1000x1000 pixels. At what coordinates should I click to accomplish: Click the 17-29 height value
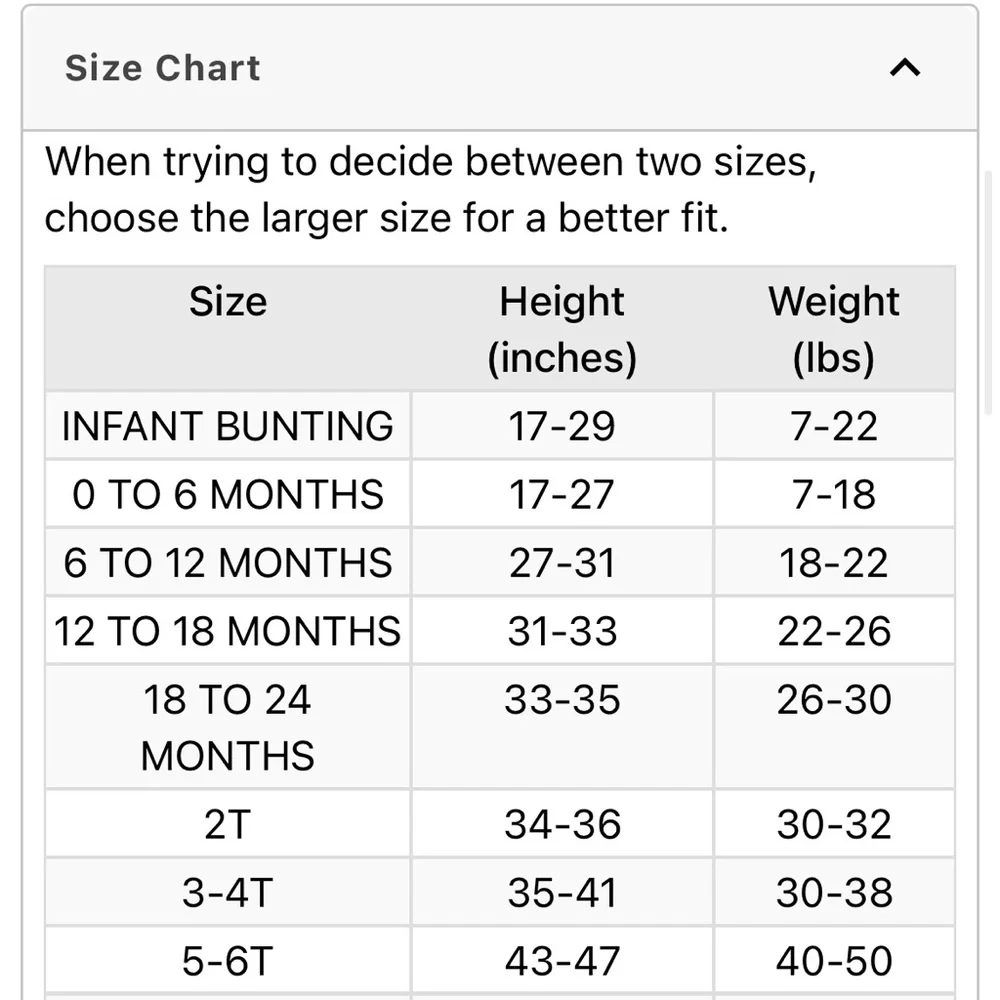562,426
